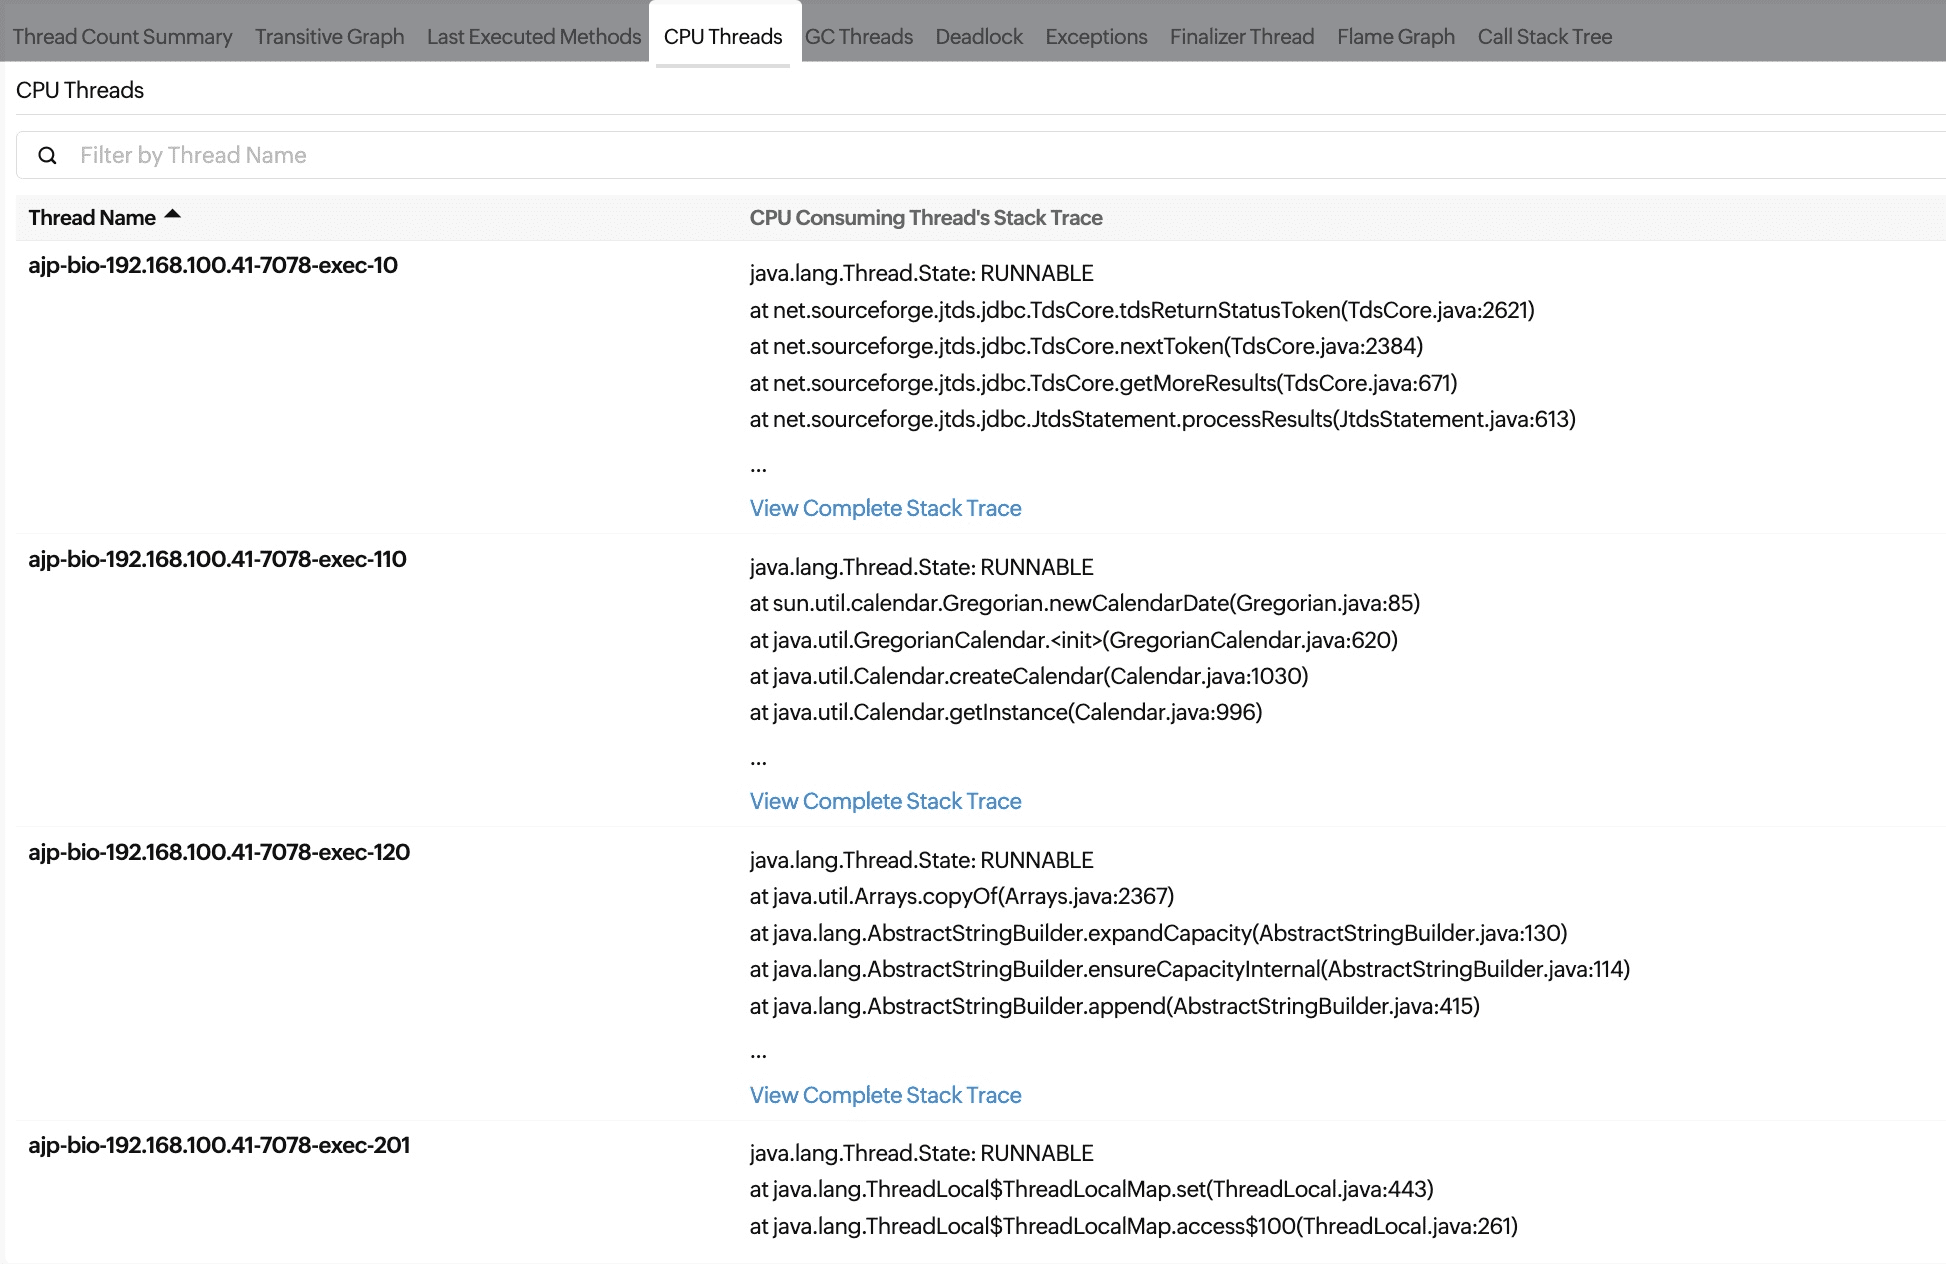Expand exec-120 stack trace details

885,1092
